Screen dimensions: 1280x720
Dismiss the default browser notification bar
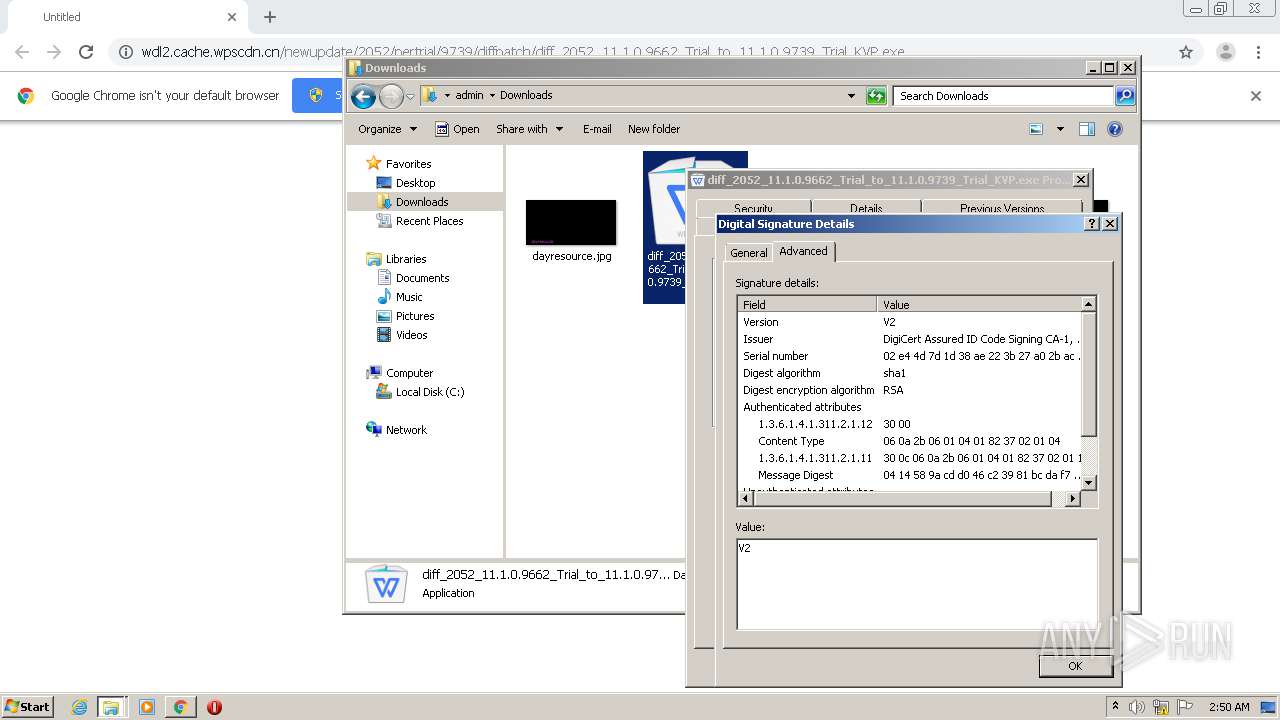[1256, 96]
